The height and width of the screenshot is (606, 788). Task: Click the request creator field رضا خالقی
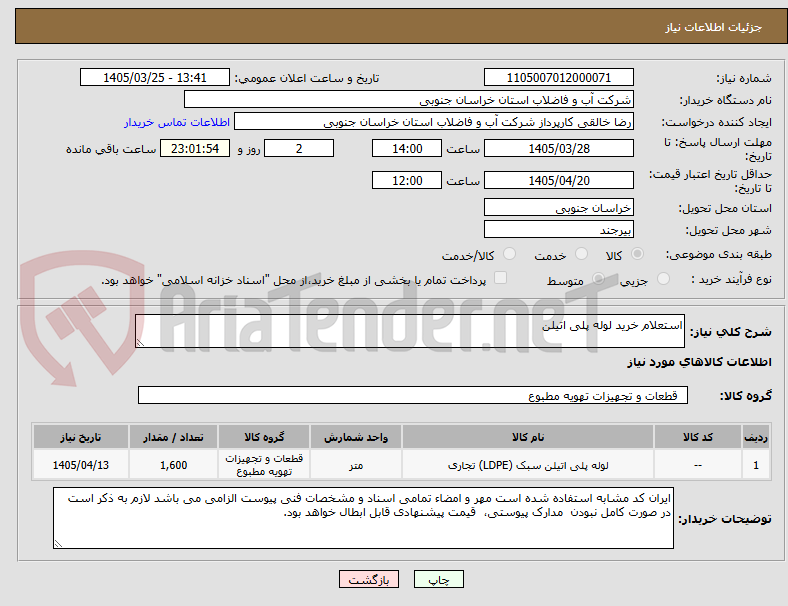434,122
